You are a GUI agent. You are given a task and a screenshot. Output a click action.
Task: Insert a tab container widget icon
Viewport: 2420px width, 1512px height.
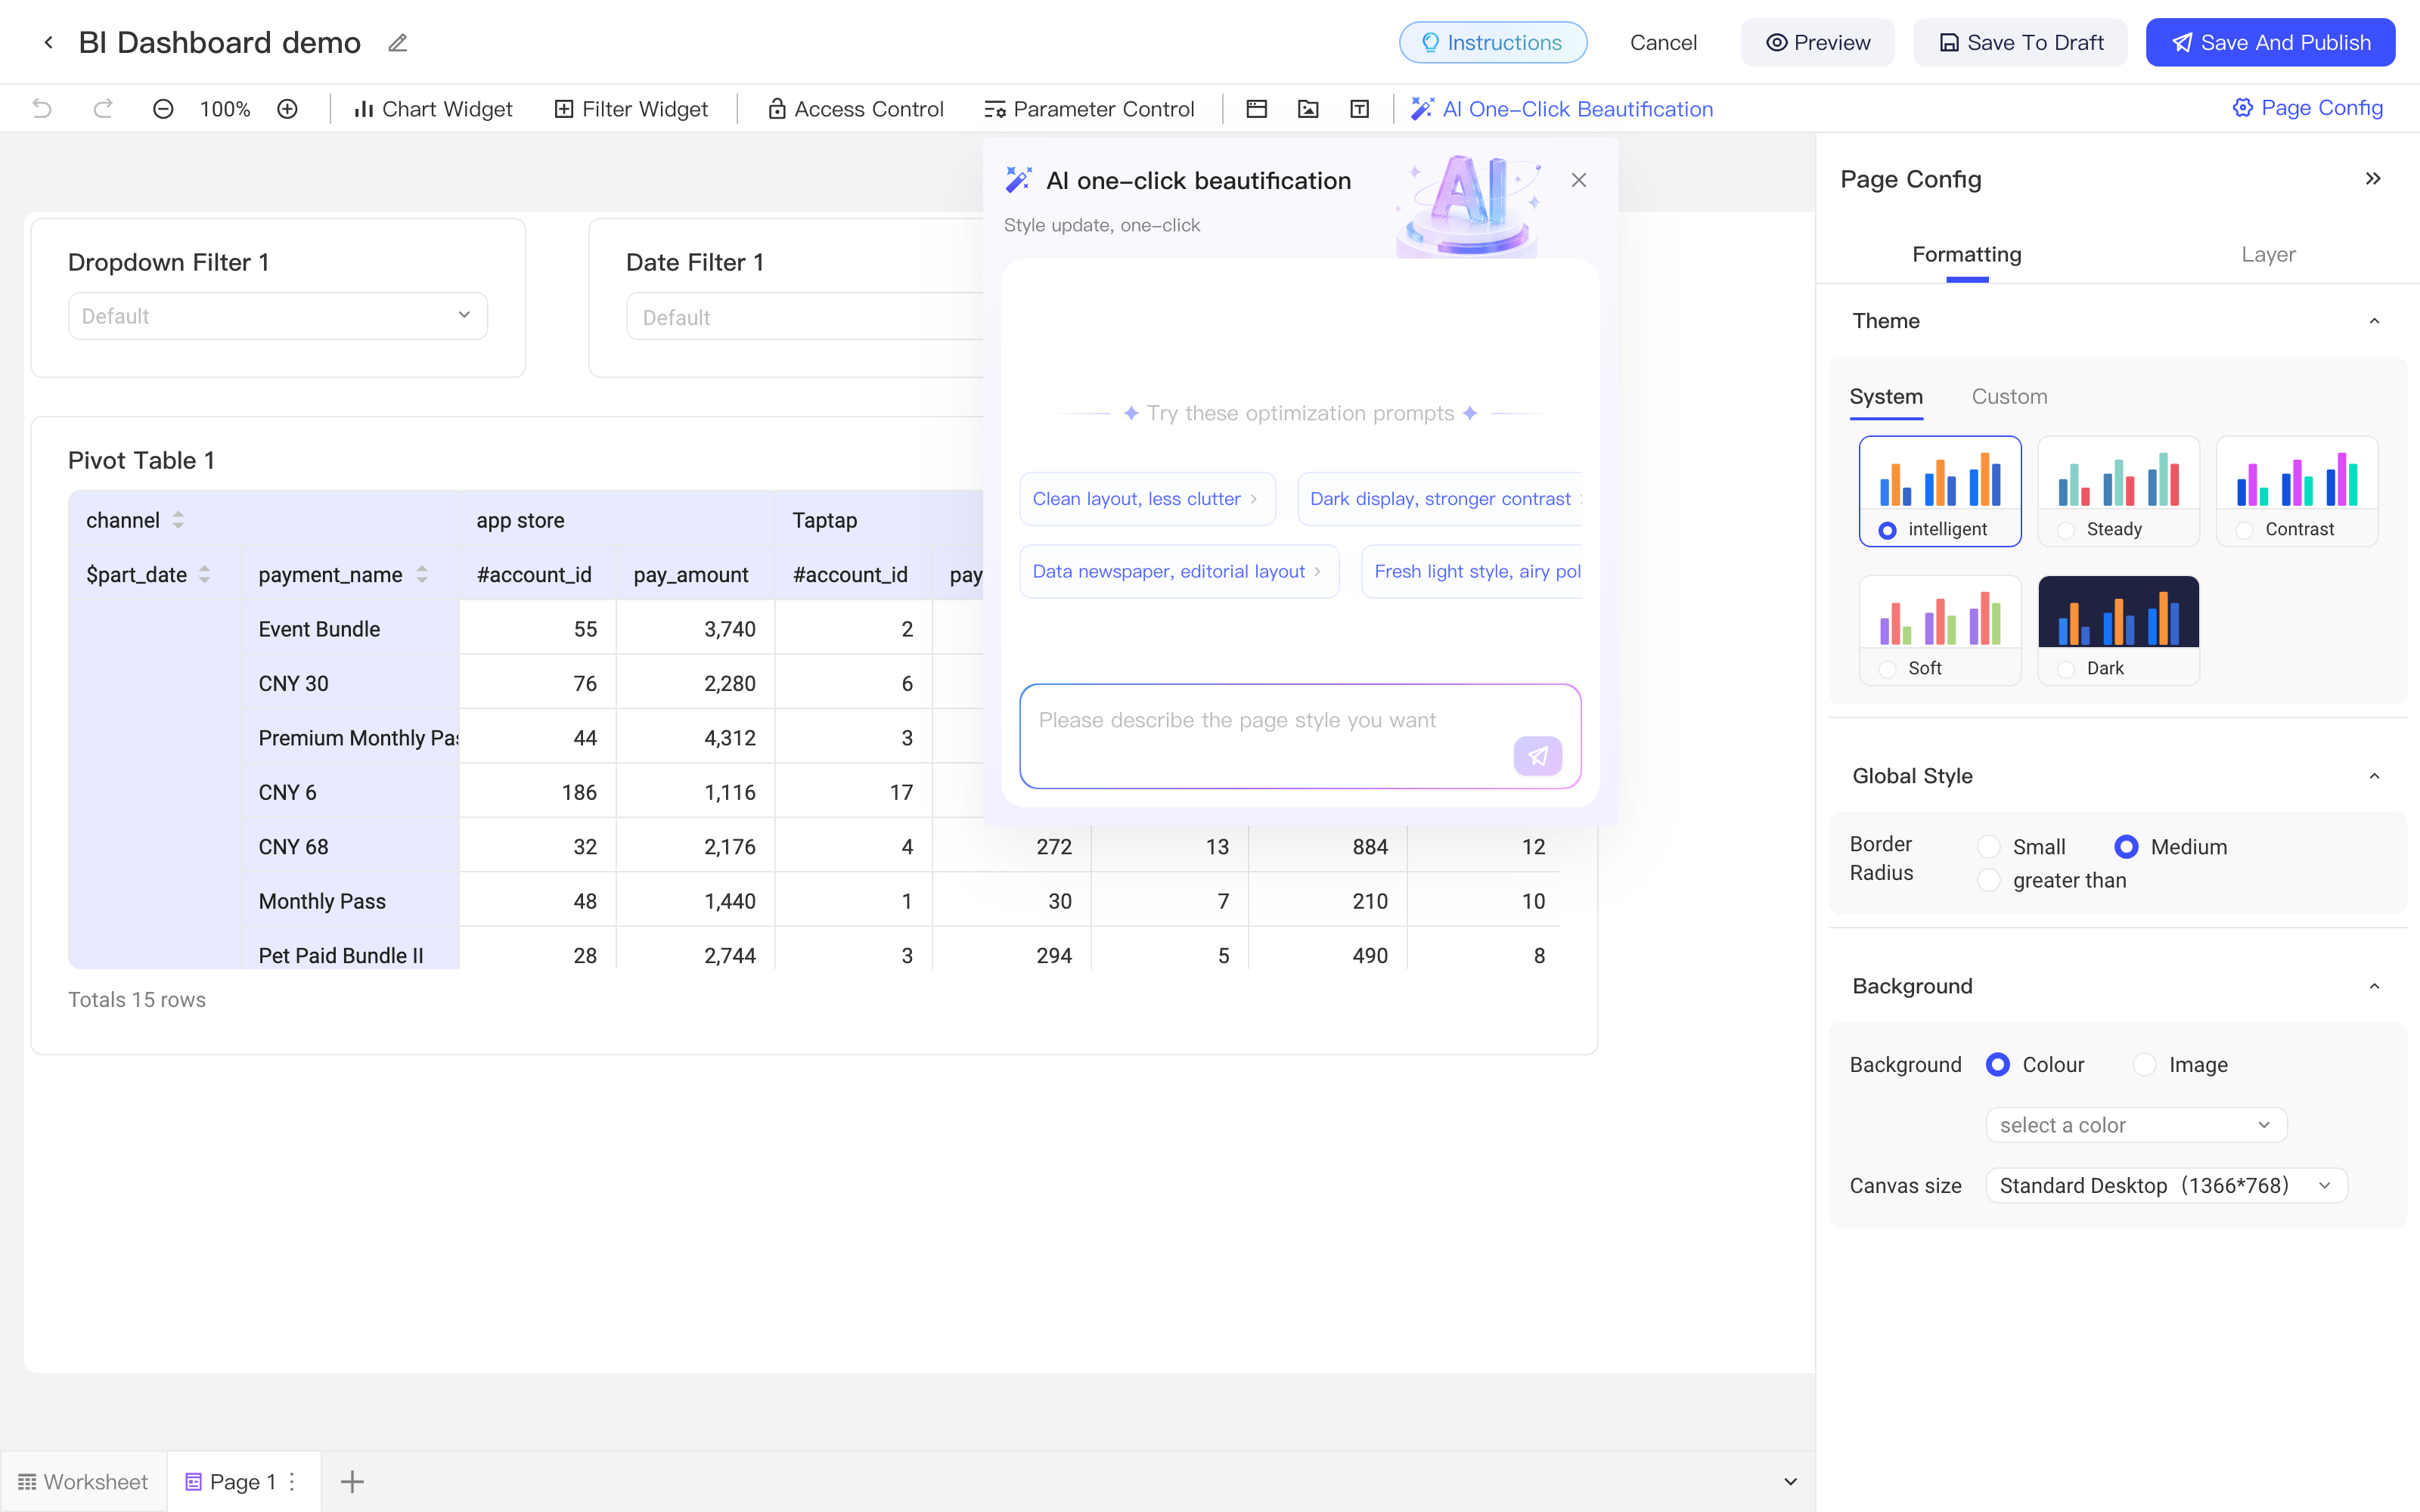coord(1256,108)
